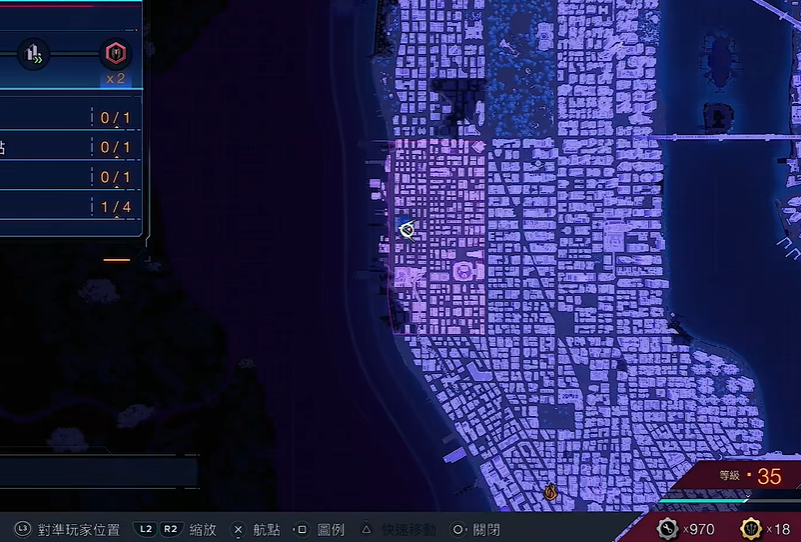This screenshot has width=801, height=542.
Task: Click the x2 token reward count
Action: point(115,79)
